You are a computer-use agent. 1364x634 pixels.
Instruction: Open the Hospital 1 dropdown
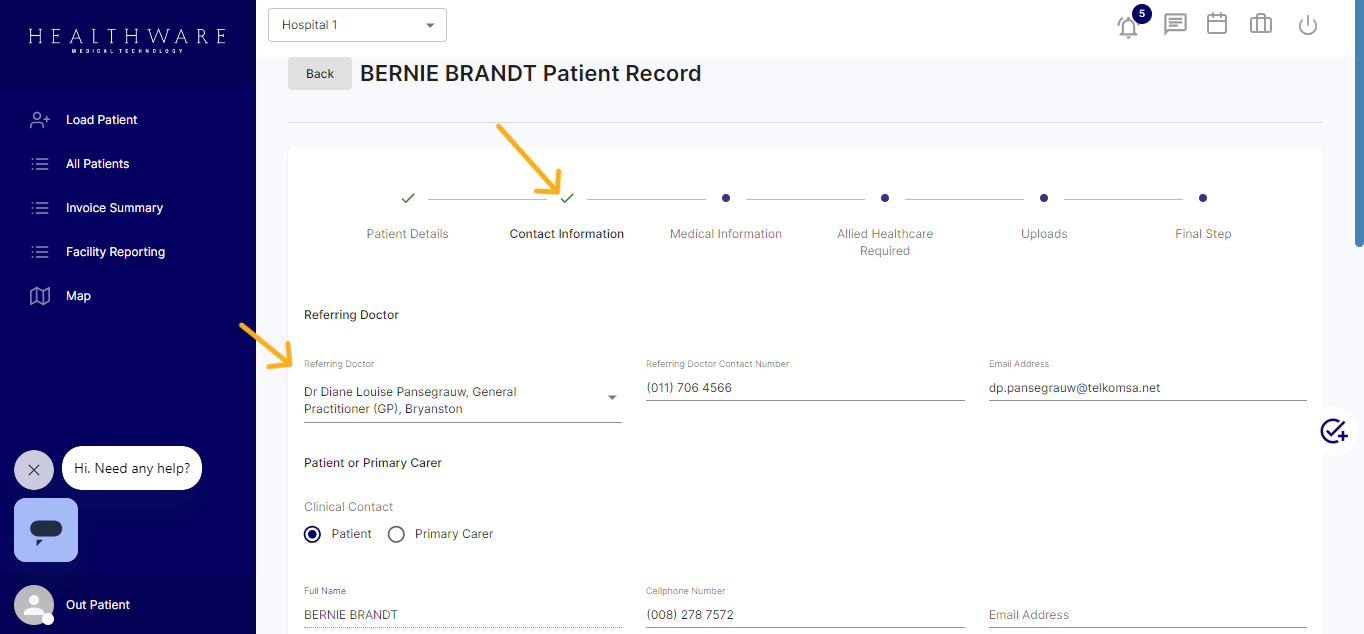point(357,25)
